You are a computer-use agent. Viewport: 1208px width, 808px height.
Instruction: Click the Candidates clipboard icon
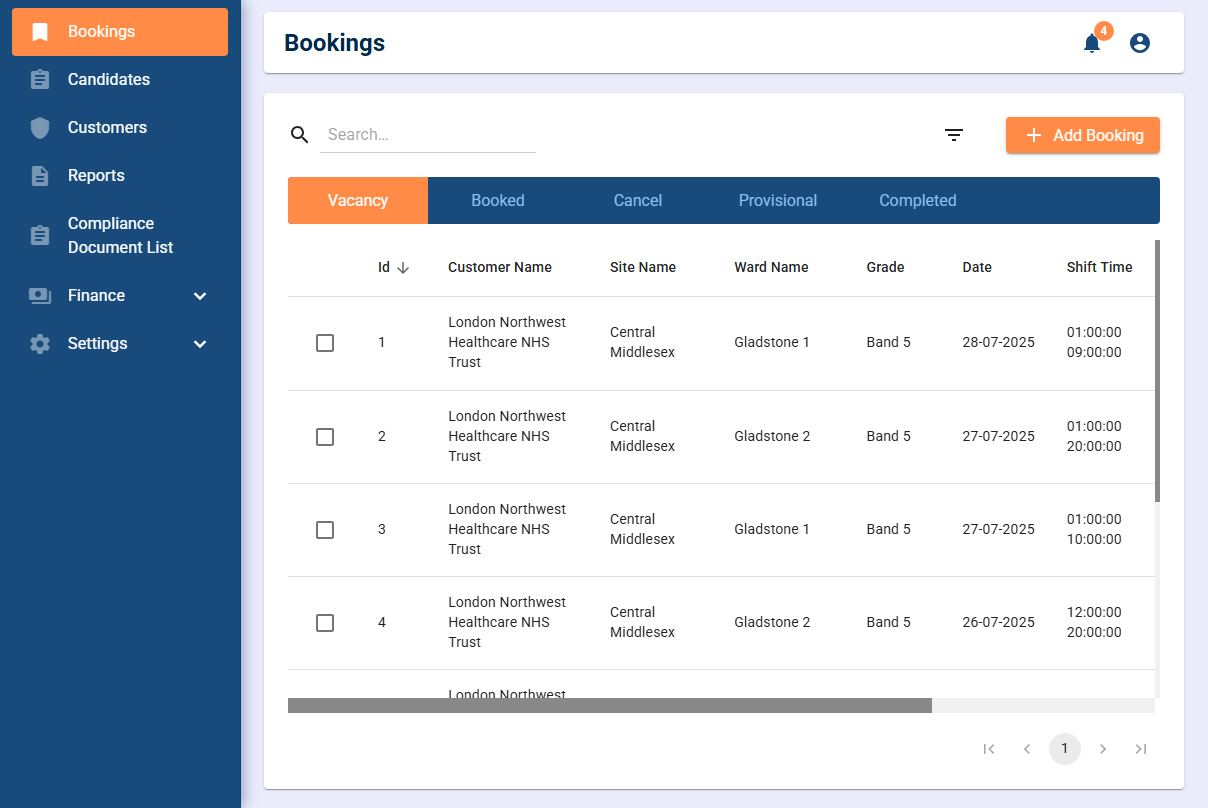click(x=40, y=80)
